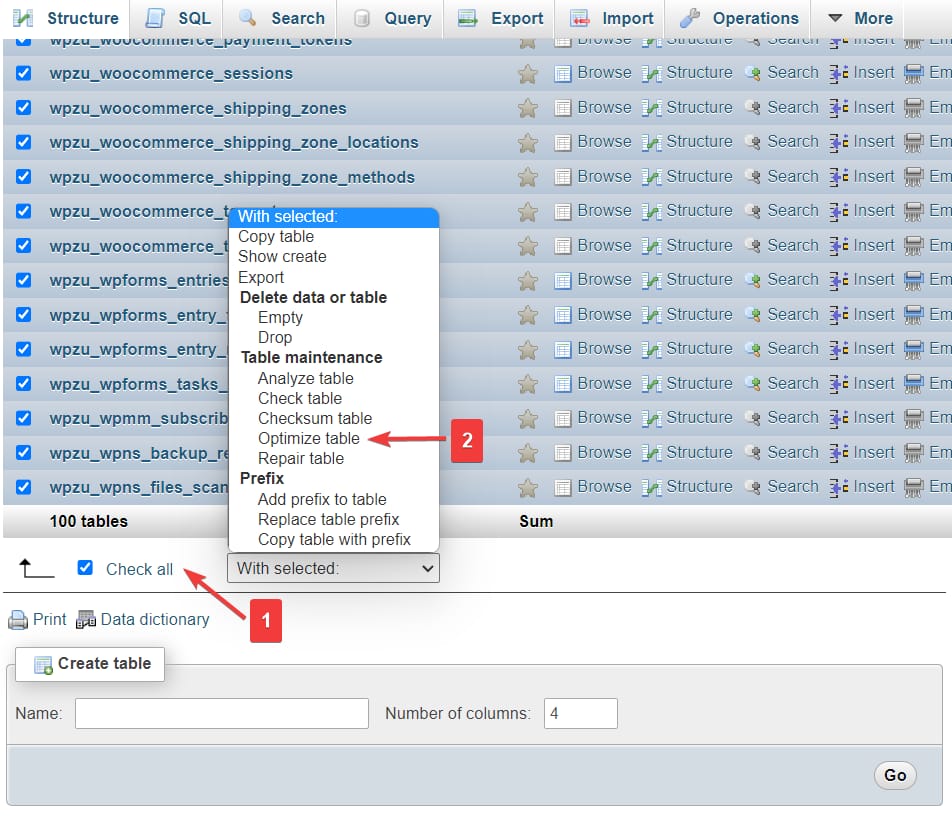Click Browse icon in wpzu_wpns_files_scan row
Viewport: 952px width, 816px height.
pos(563,488)
